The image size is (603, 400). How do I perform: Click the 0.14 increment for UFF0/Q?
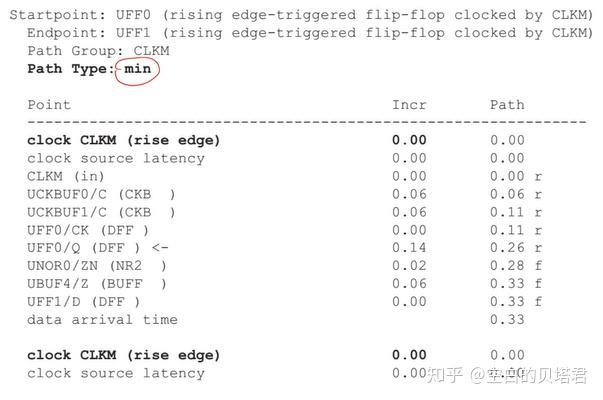(408, 248)
